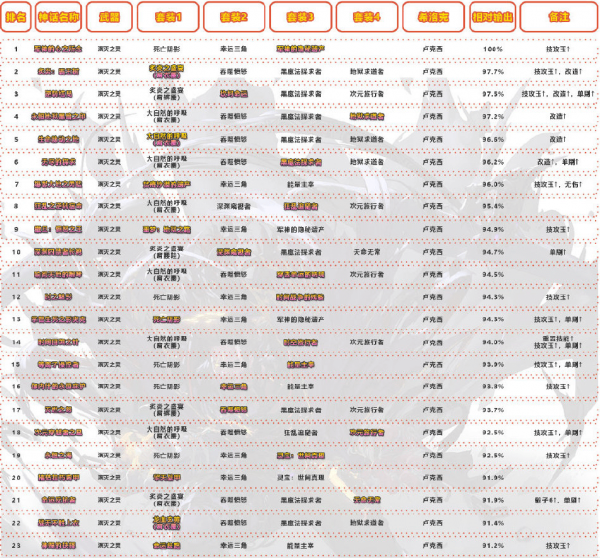Select 改造↑ remark in row 4
Viewport: 600px width, 558px height.
point(558,116)
